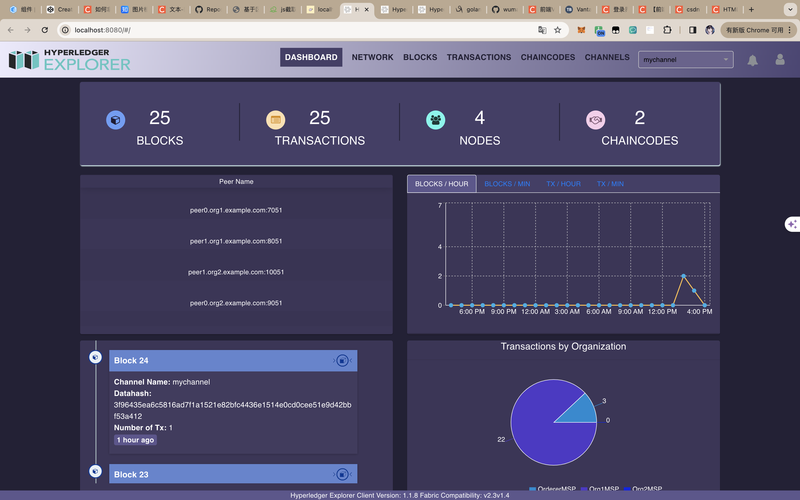
Task: Go to the CHAINCODES page
Action: (548, 57)
